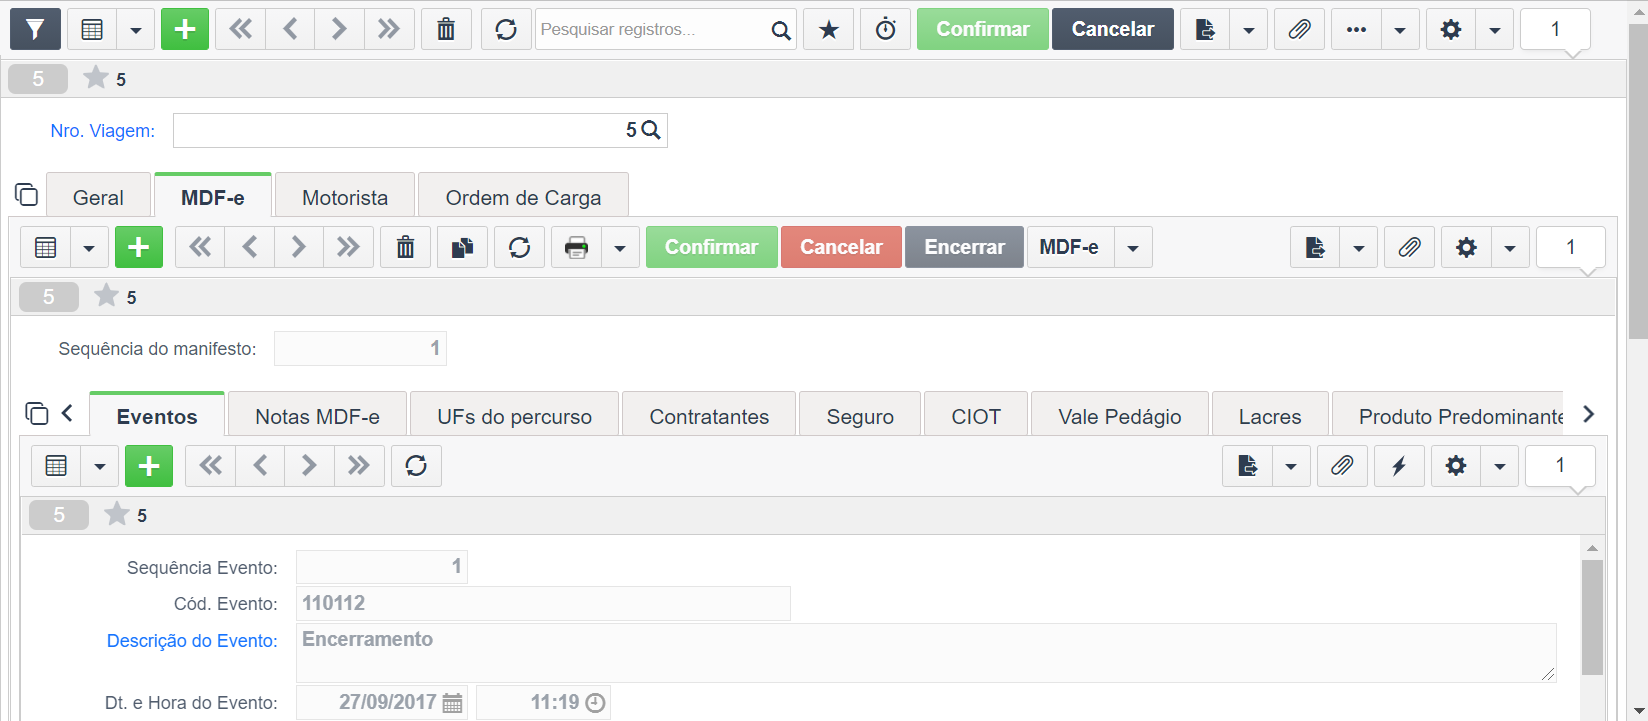
Task: Click the stopwatch timer icon
Action: (x=885, y=29)
